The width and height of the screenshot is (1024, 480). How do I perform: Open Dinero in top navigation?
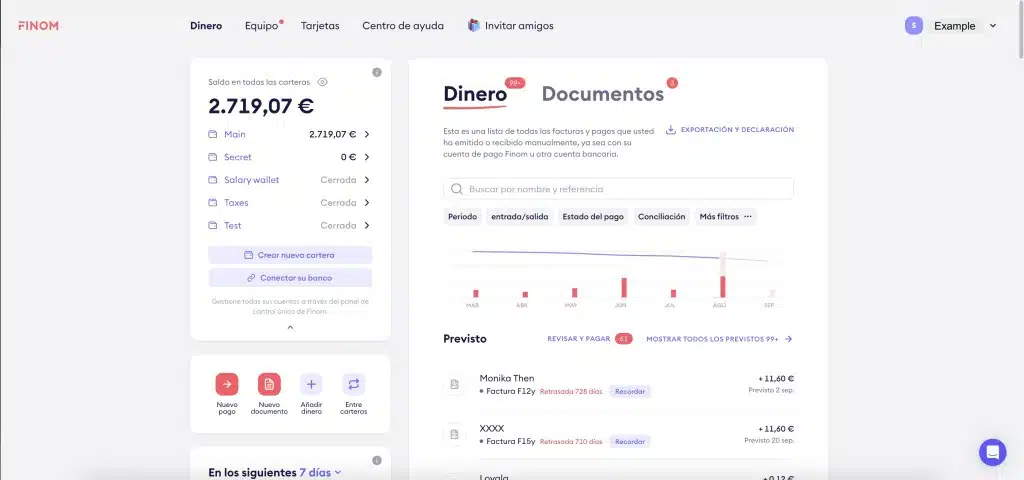click(206, 26)
